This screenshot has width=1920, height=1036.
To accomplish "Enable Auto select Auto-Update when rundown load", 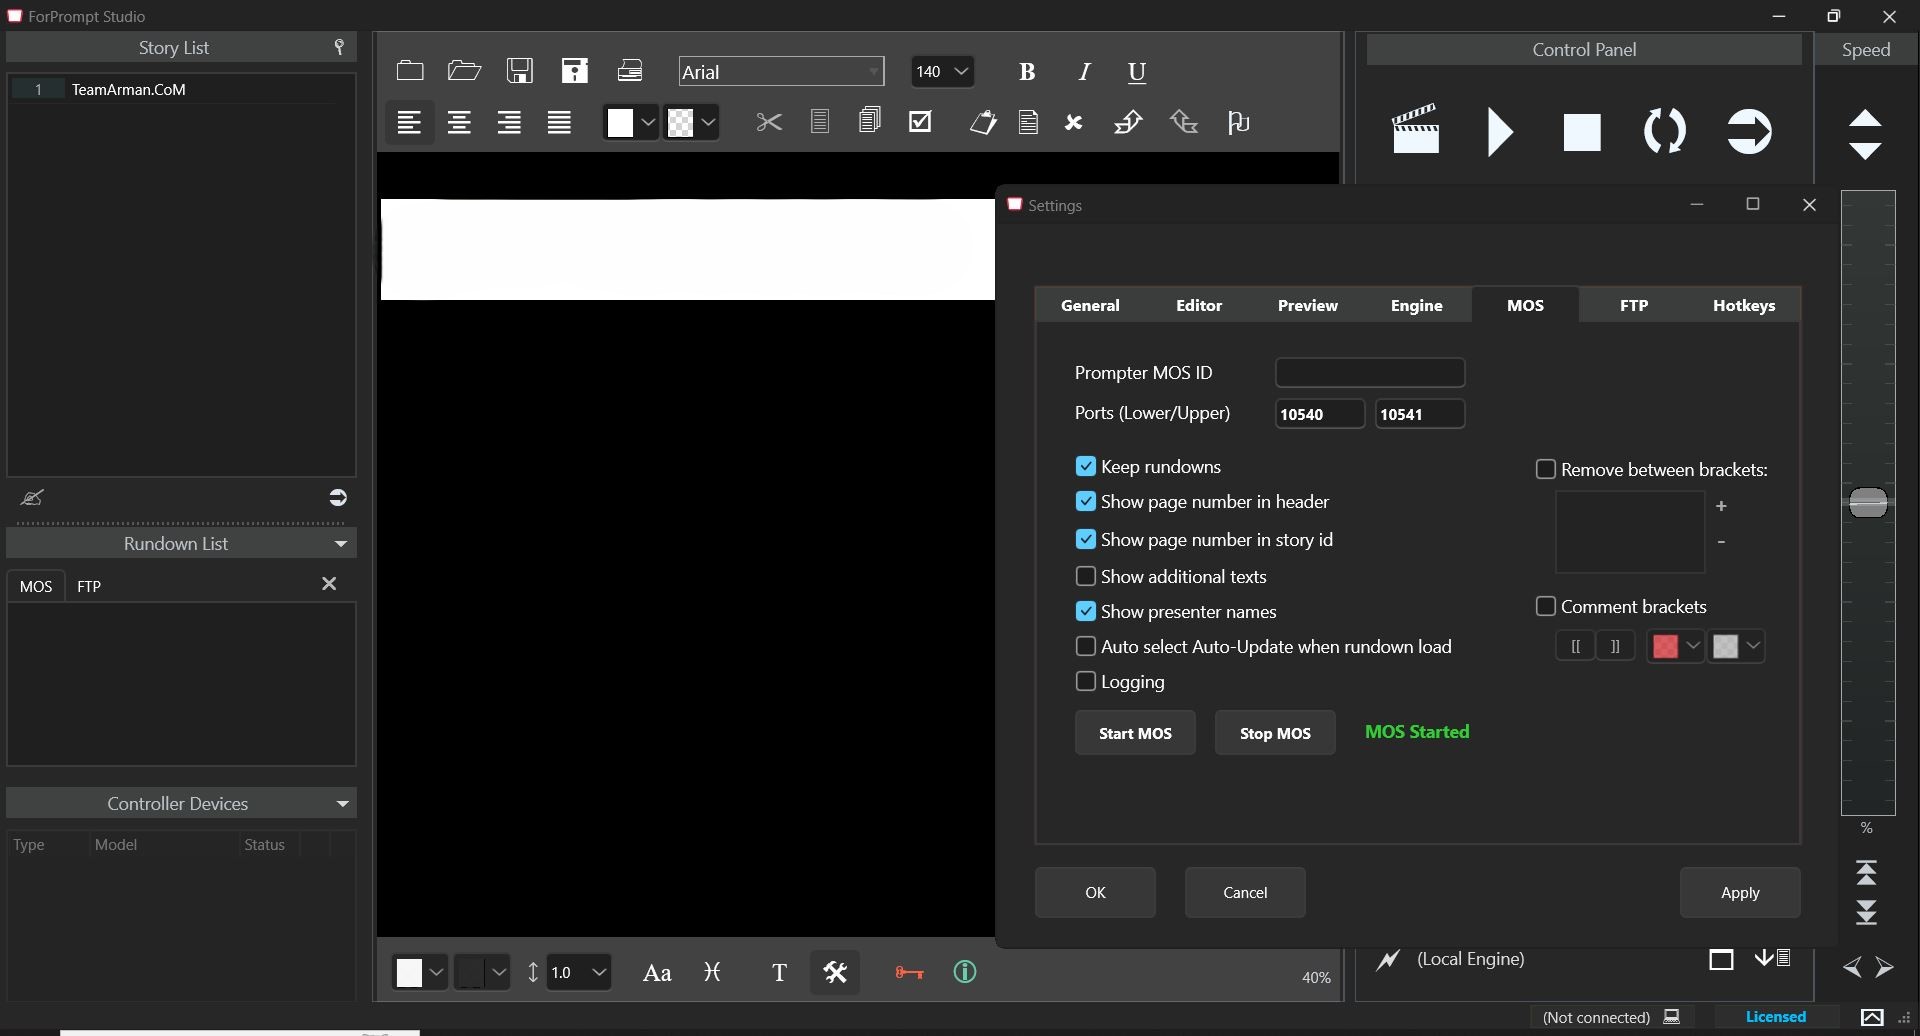I will (x=1085, y=647).
